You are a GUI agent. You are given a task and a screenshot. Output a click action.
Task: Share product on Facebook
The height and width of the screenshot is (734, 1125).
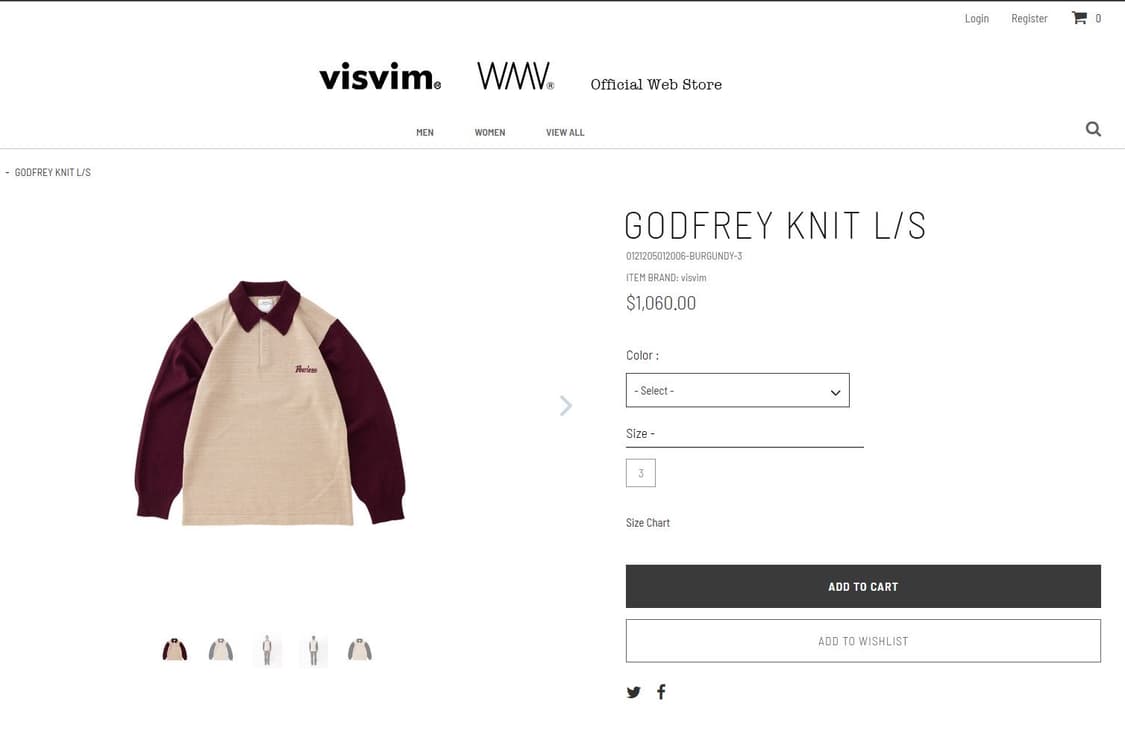coord(662,692)
